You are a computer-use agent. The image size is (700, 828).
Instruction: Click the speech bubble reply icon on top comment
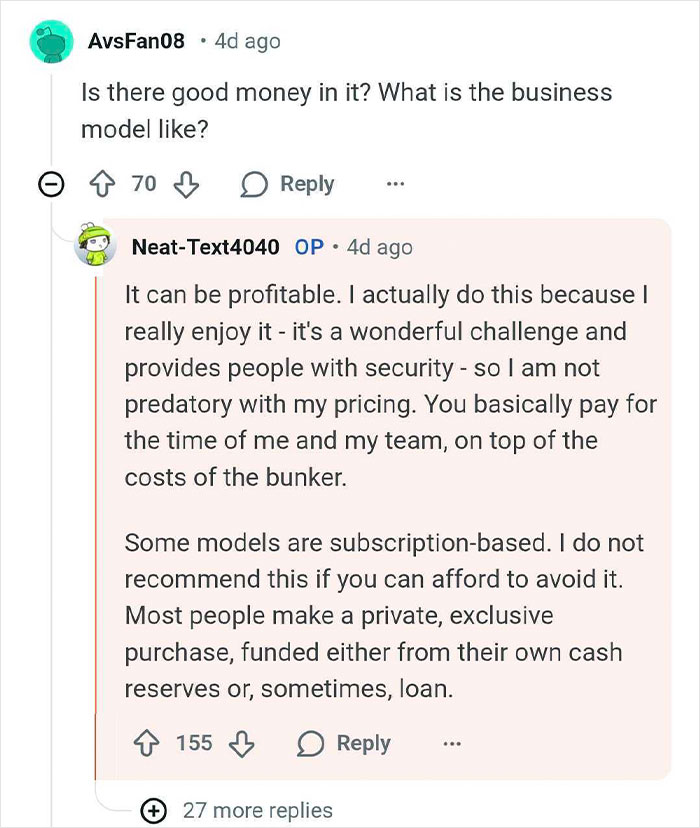(x=254, y=184)
